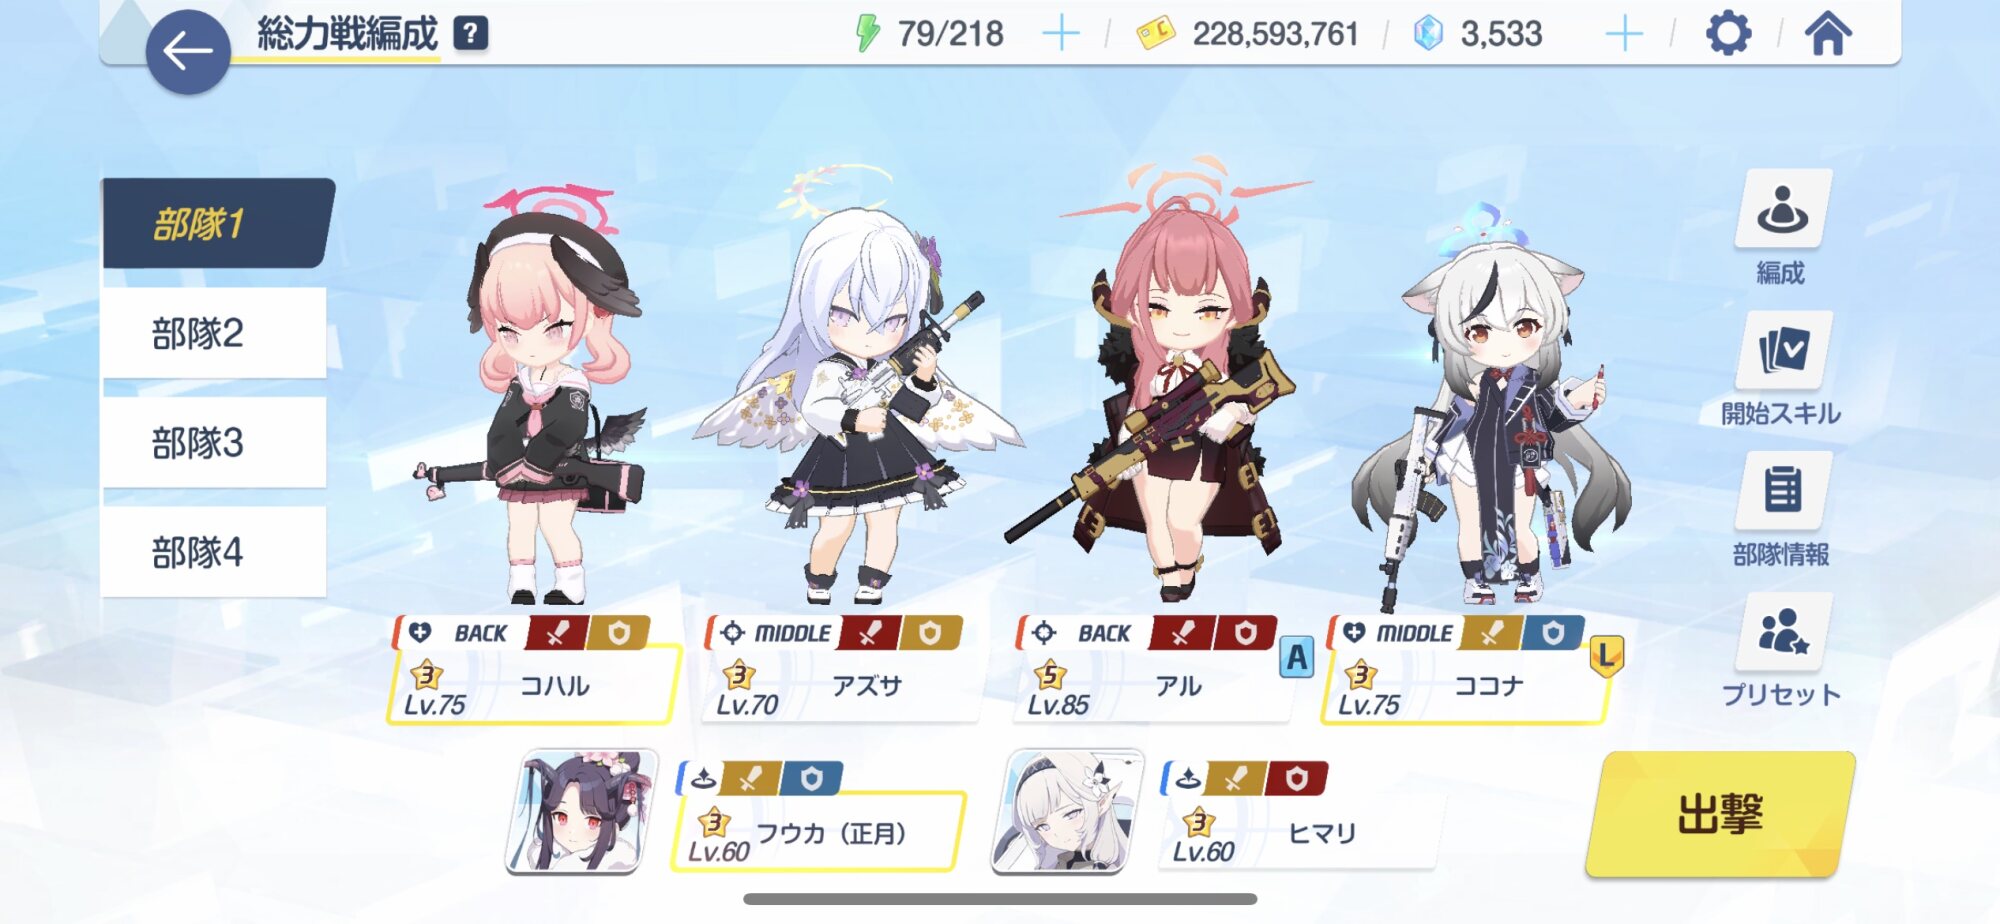
Task: Add gems with the plus beside 3,533
Action: (1624, 34)
